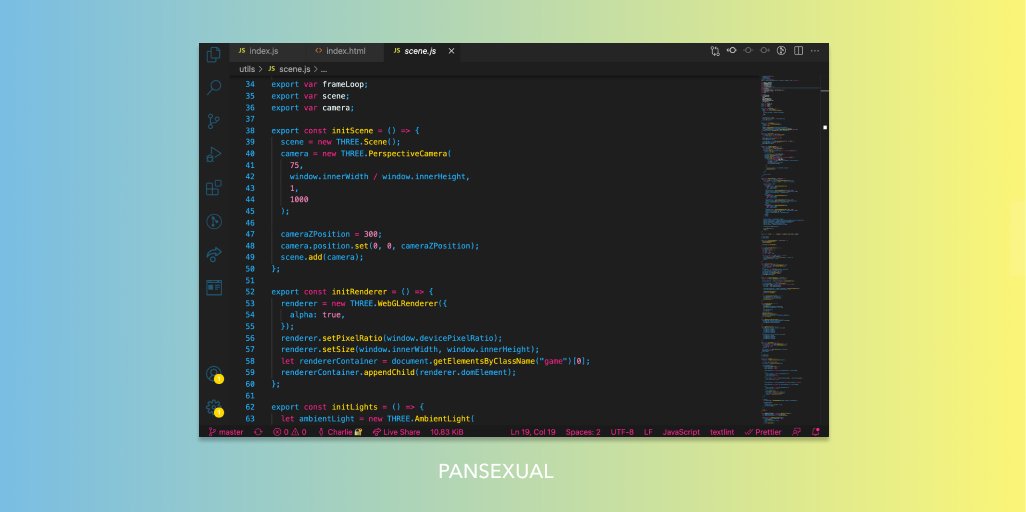Click the Prettier status bar item
This screenshot has height=512, width=1026.
pos(763,432)
